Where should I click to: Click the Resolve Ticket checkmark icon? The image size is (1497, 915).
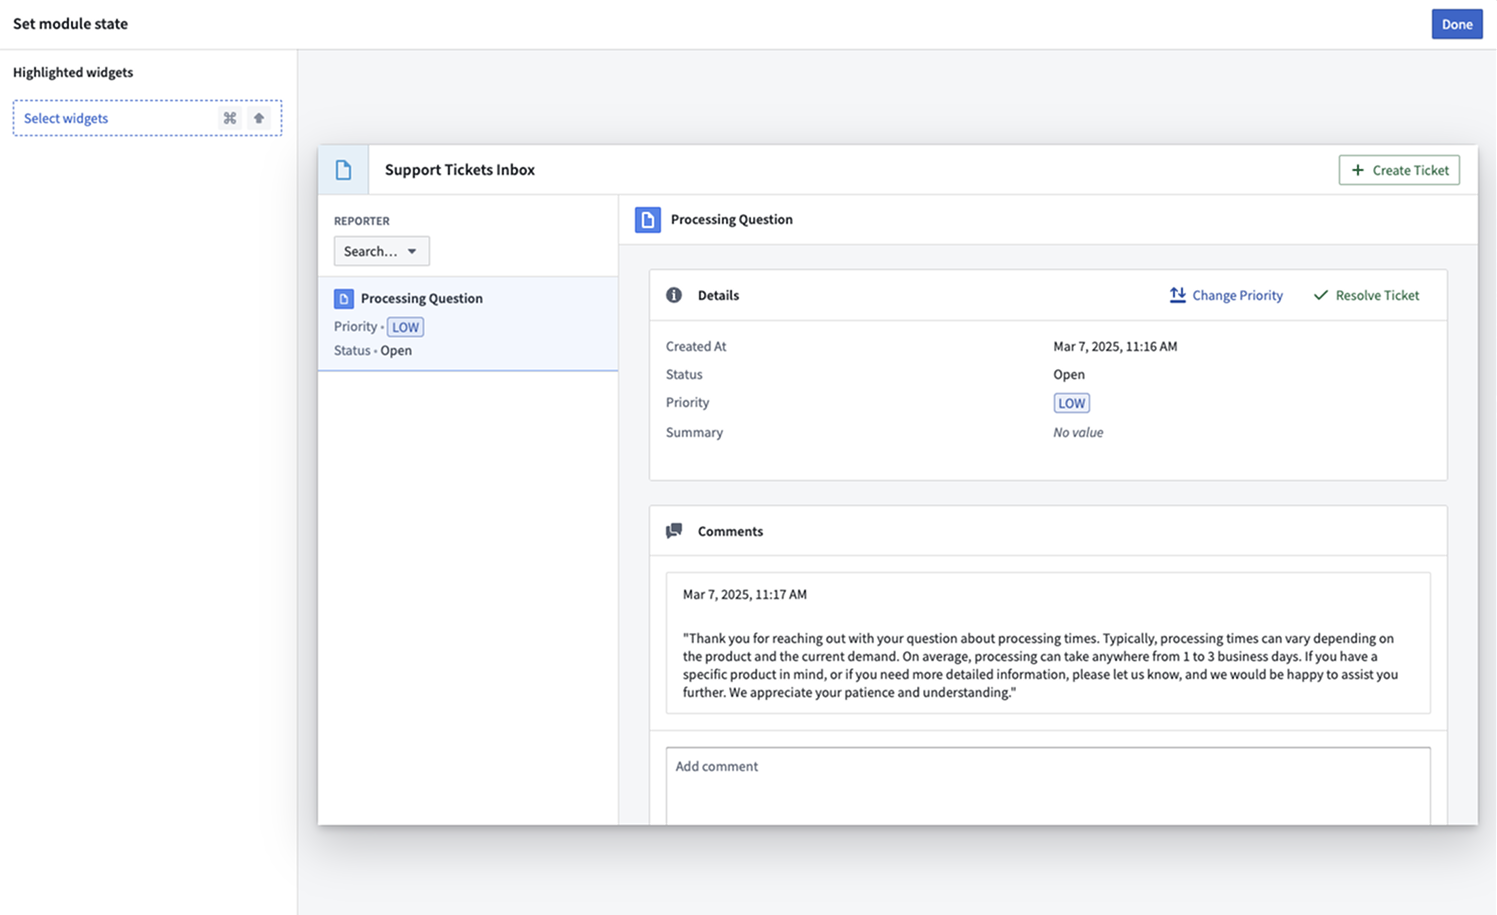pyautogui.click(x=1321, y=295)
